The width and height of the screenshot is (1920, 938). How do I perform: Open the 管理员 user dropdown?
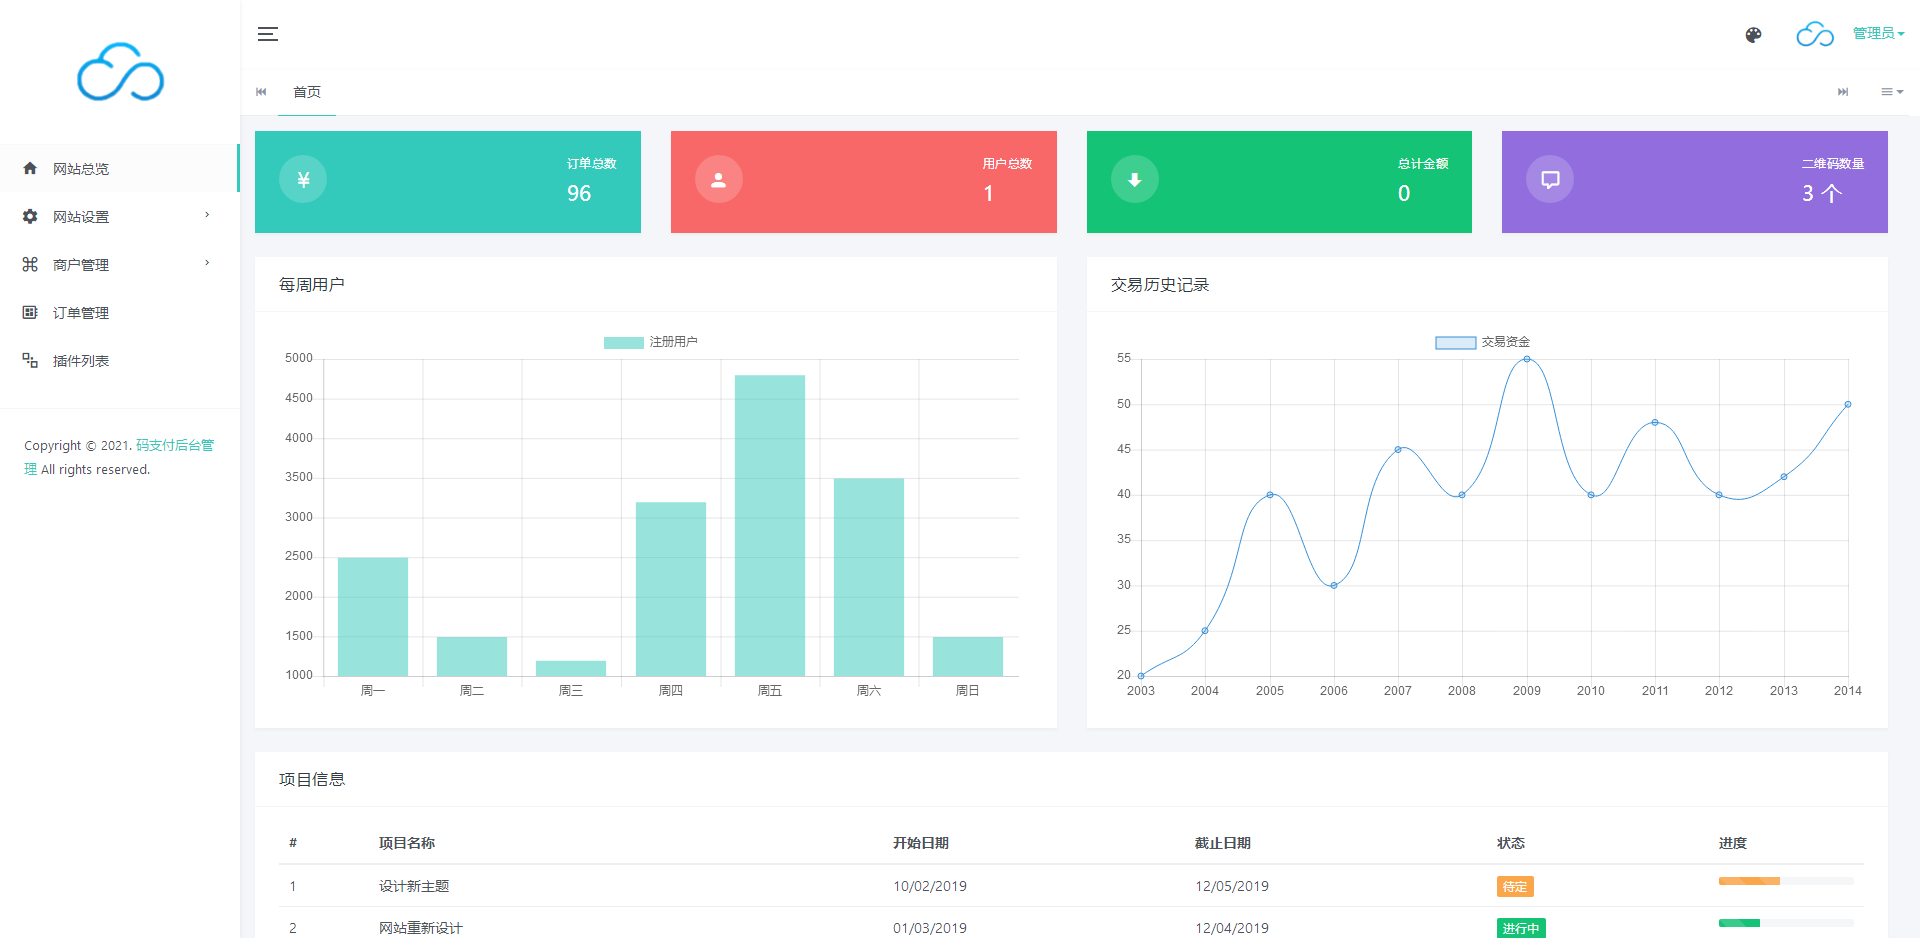click(1877, 34)
